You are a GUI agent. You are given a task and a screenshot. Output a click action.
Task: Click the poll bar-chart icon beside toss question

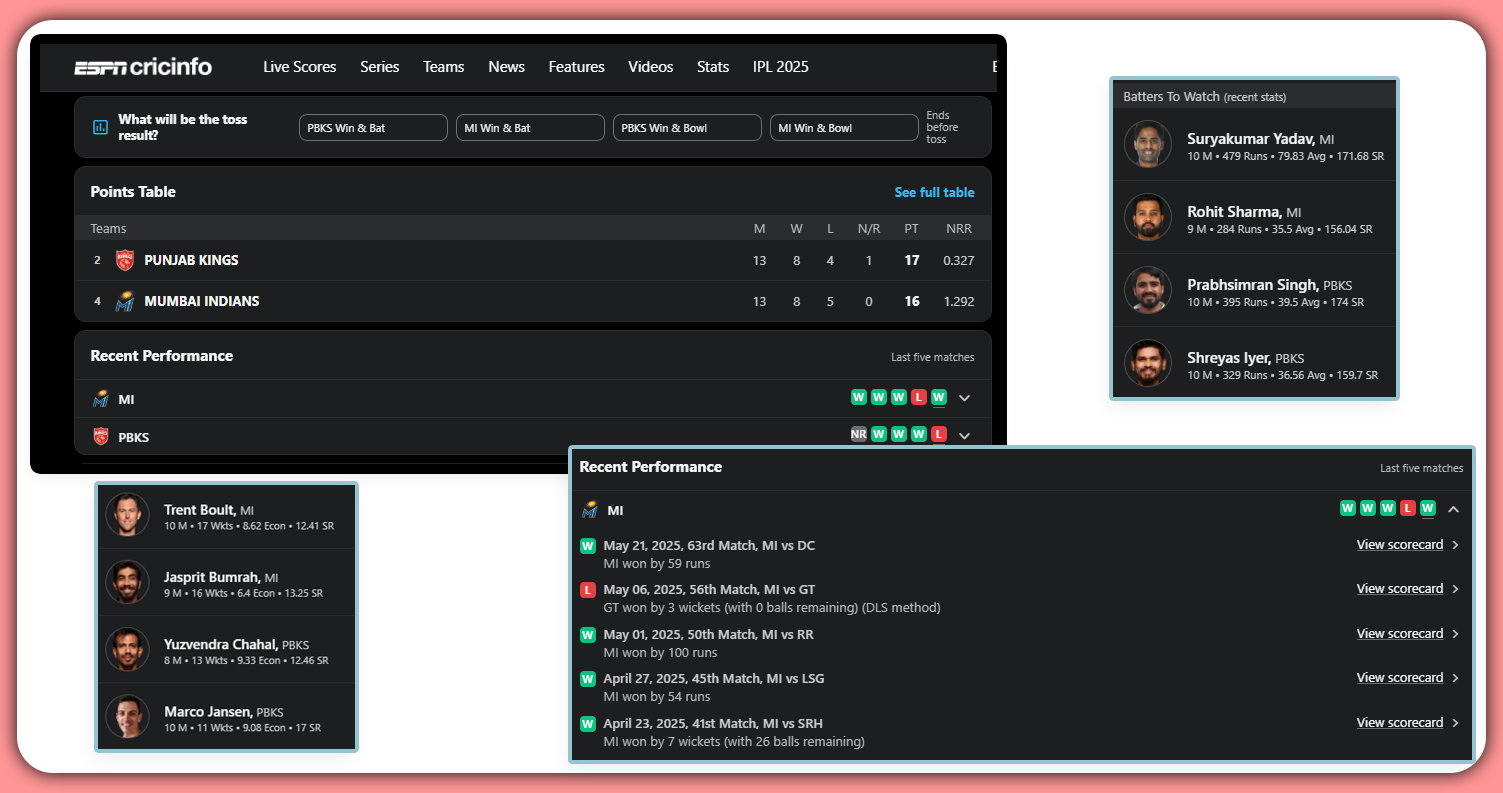tap(100, 127)
